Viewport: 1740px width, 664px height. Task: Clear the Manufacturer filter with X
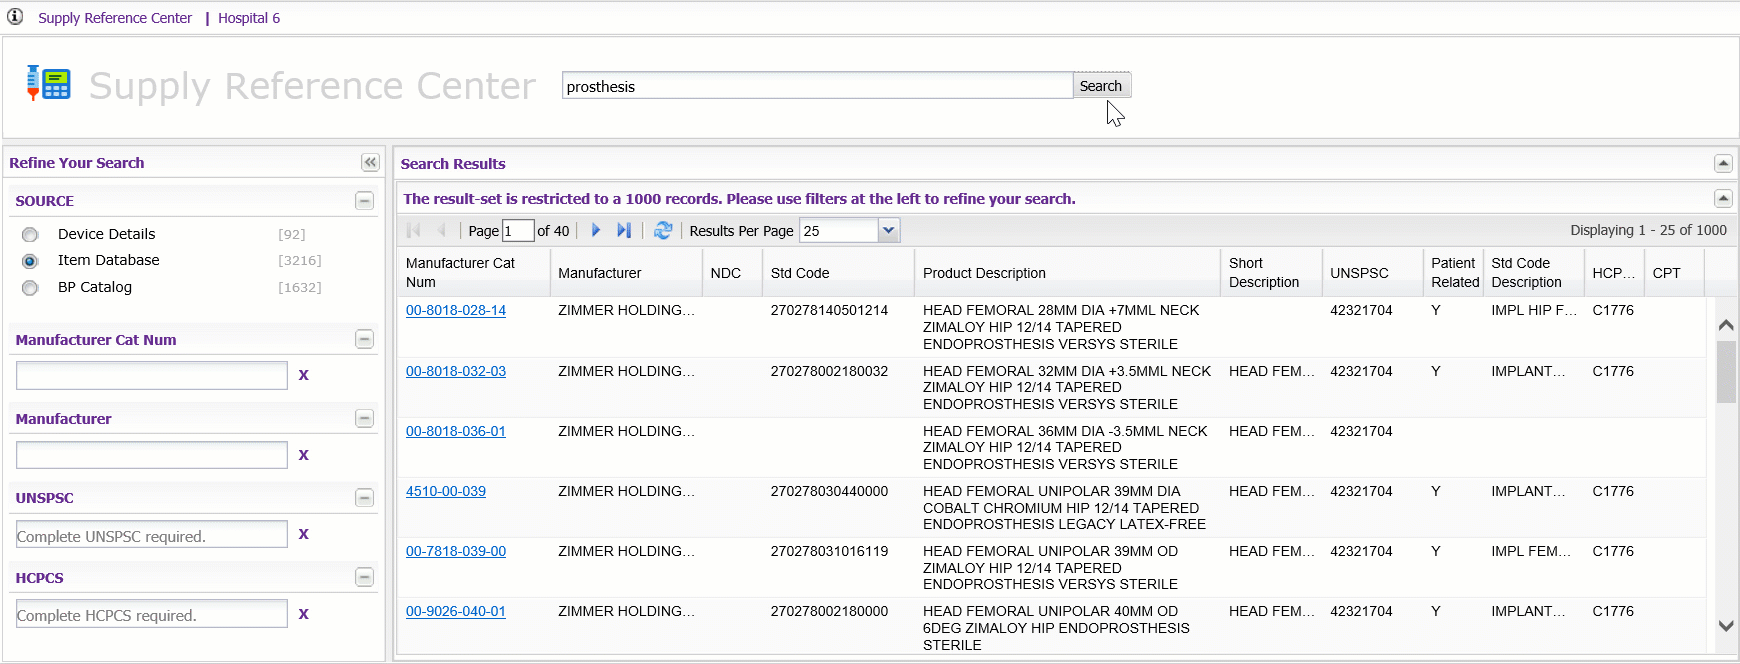click(x=303, y=455)
